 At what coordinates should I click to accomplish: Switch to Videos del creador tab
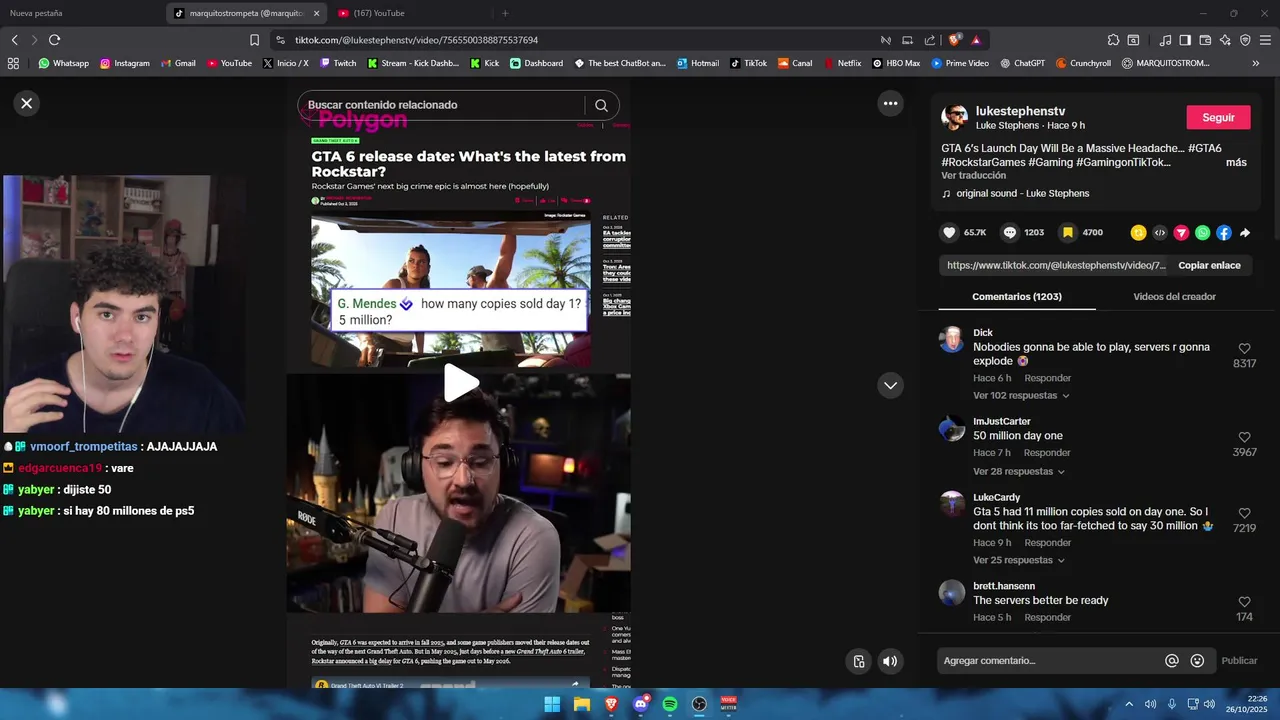(x=1174, y=296)
